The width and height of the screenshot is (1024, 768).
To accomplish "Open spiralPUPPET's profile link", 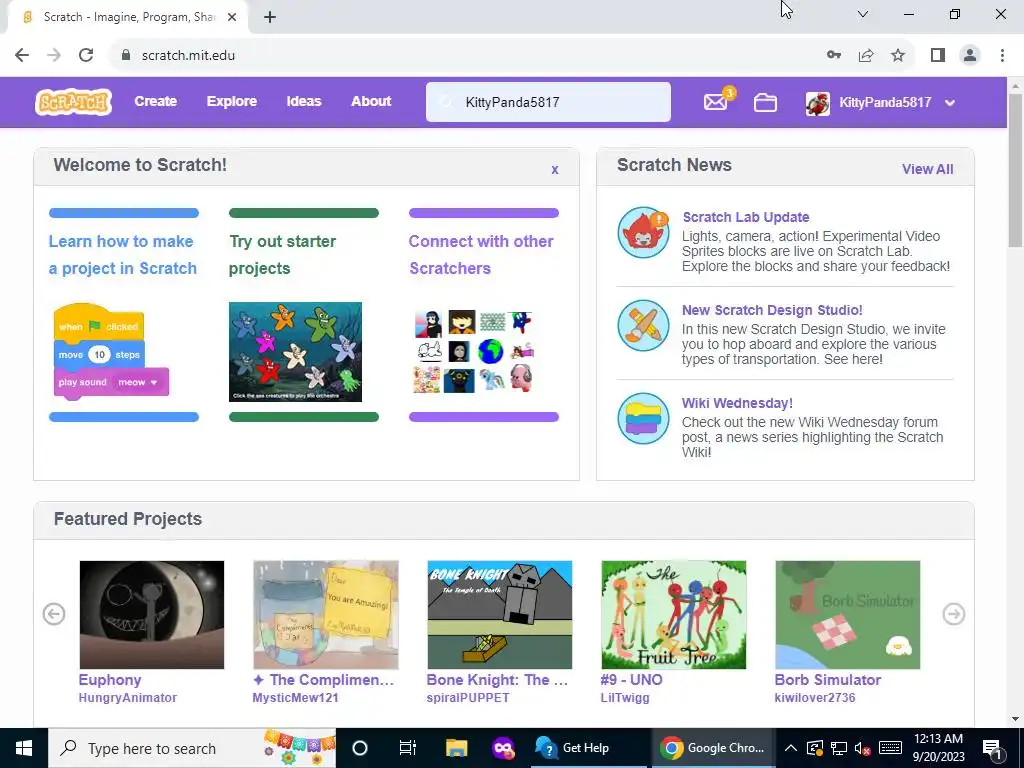I will click(x=468, y=697).
